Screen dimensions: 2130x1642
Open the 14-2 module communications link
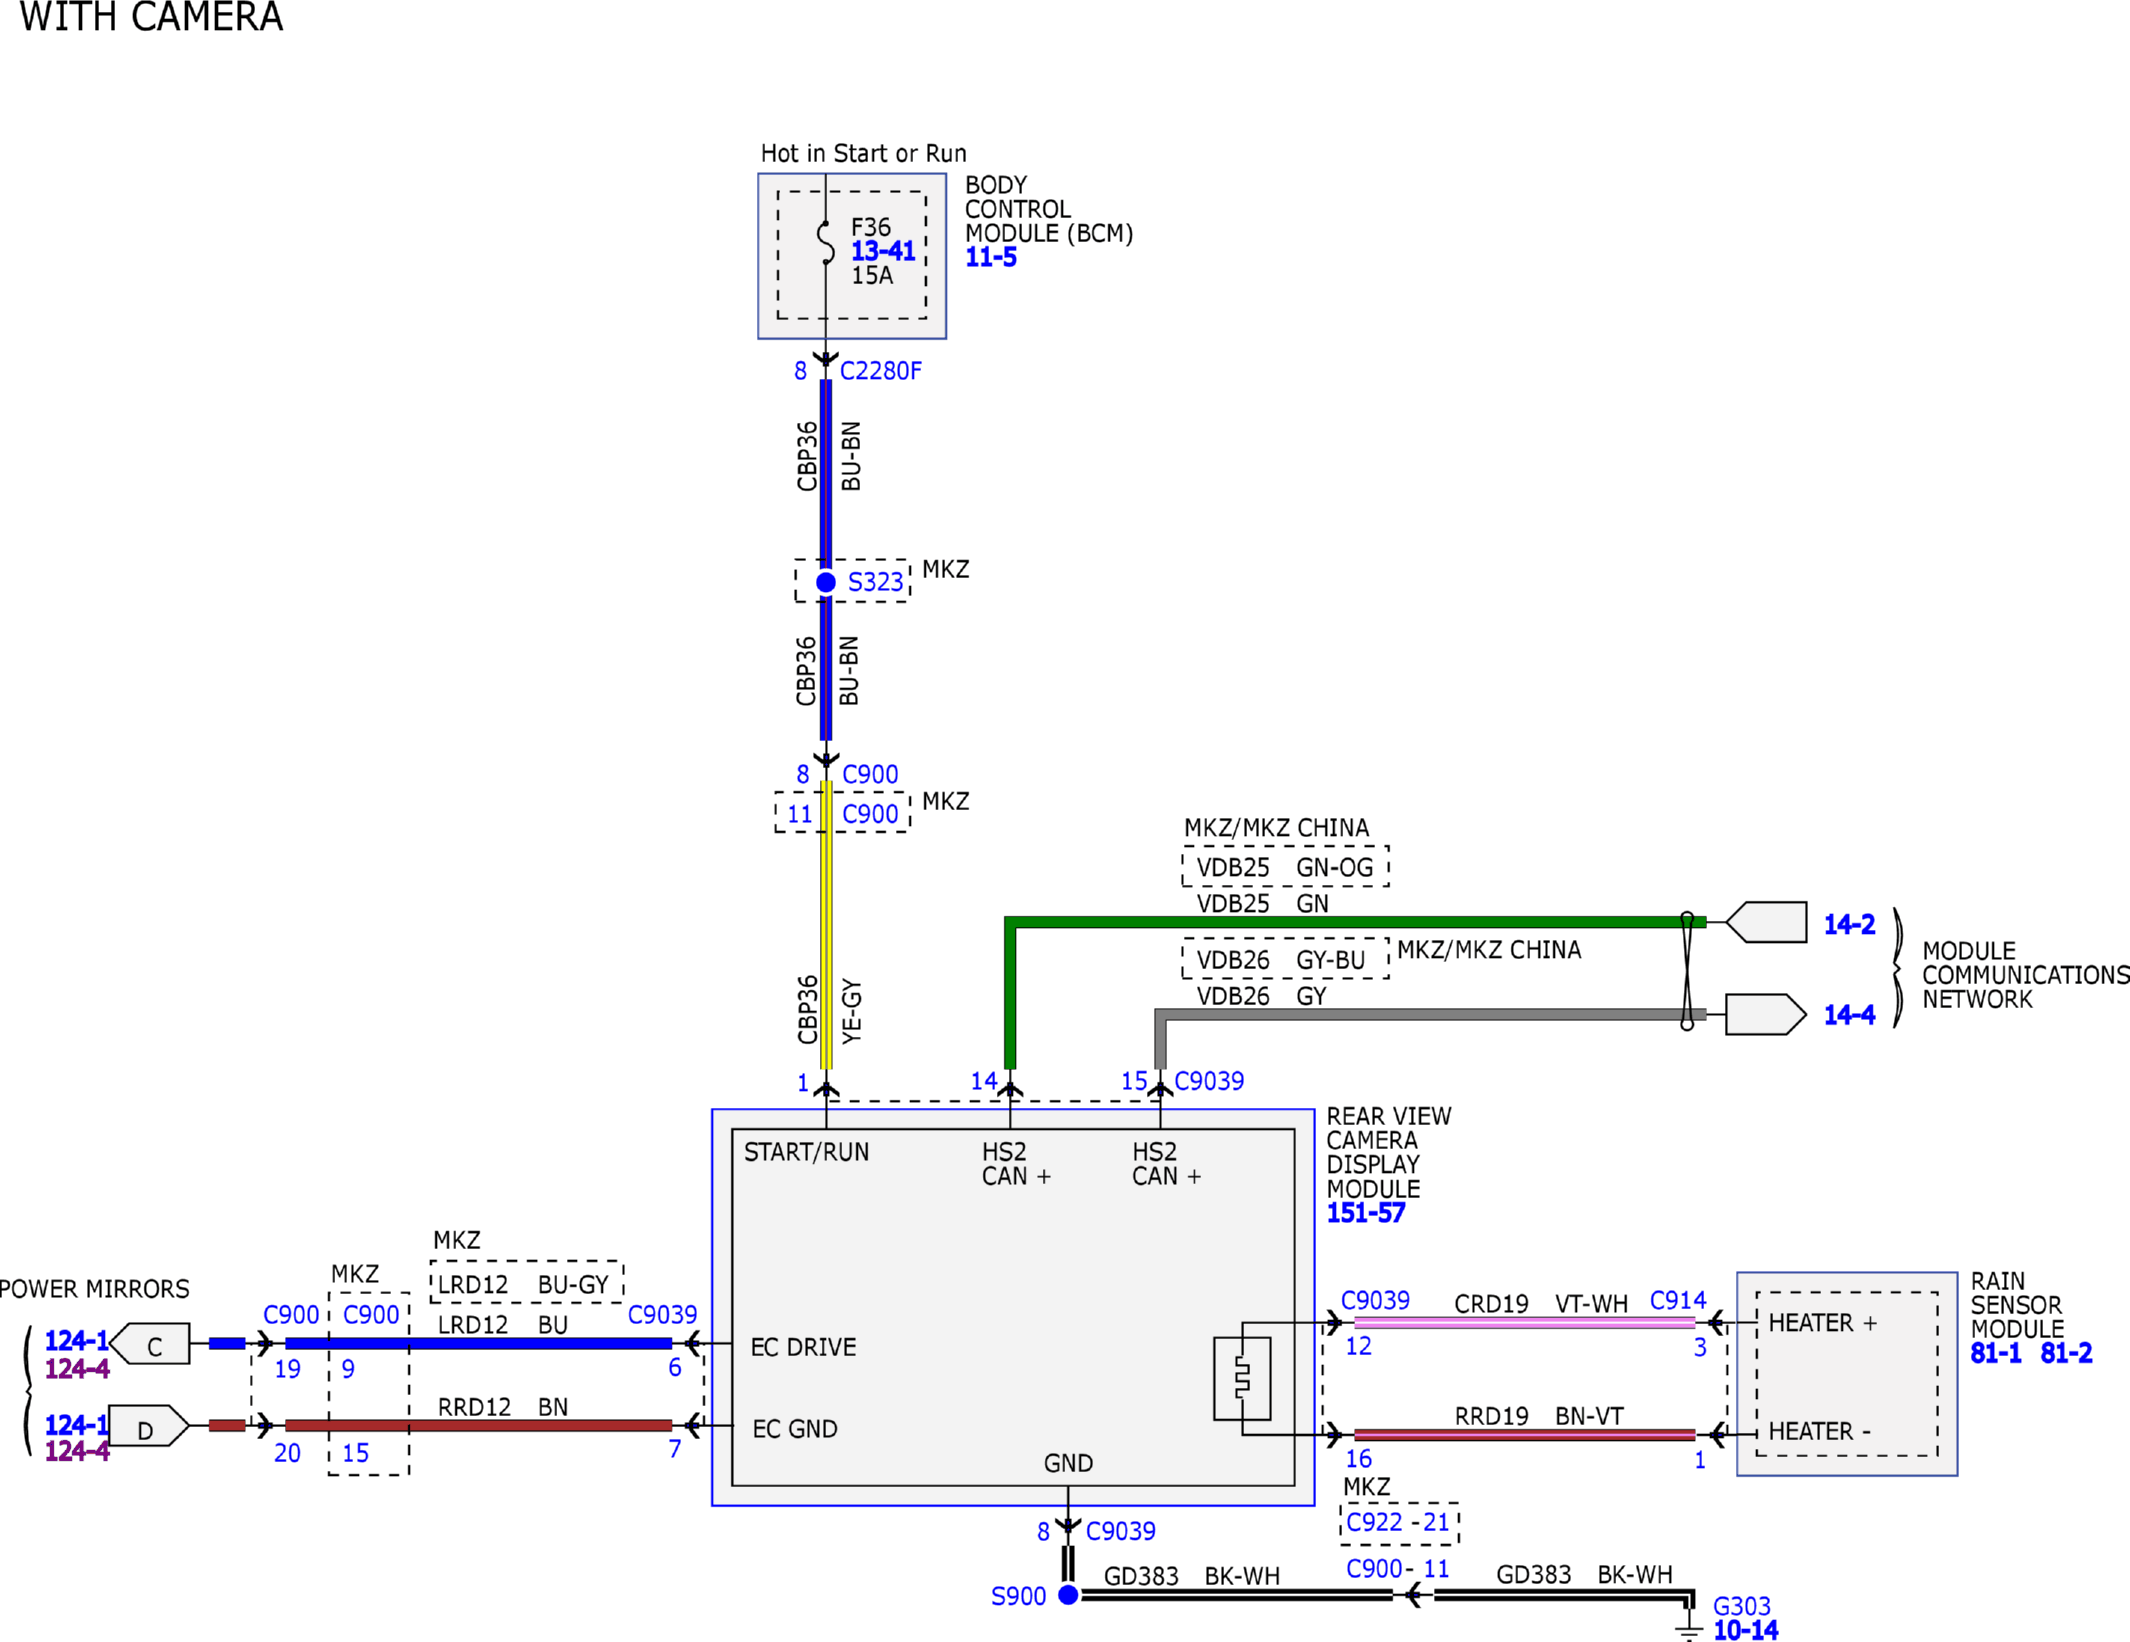(1849, 924)
